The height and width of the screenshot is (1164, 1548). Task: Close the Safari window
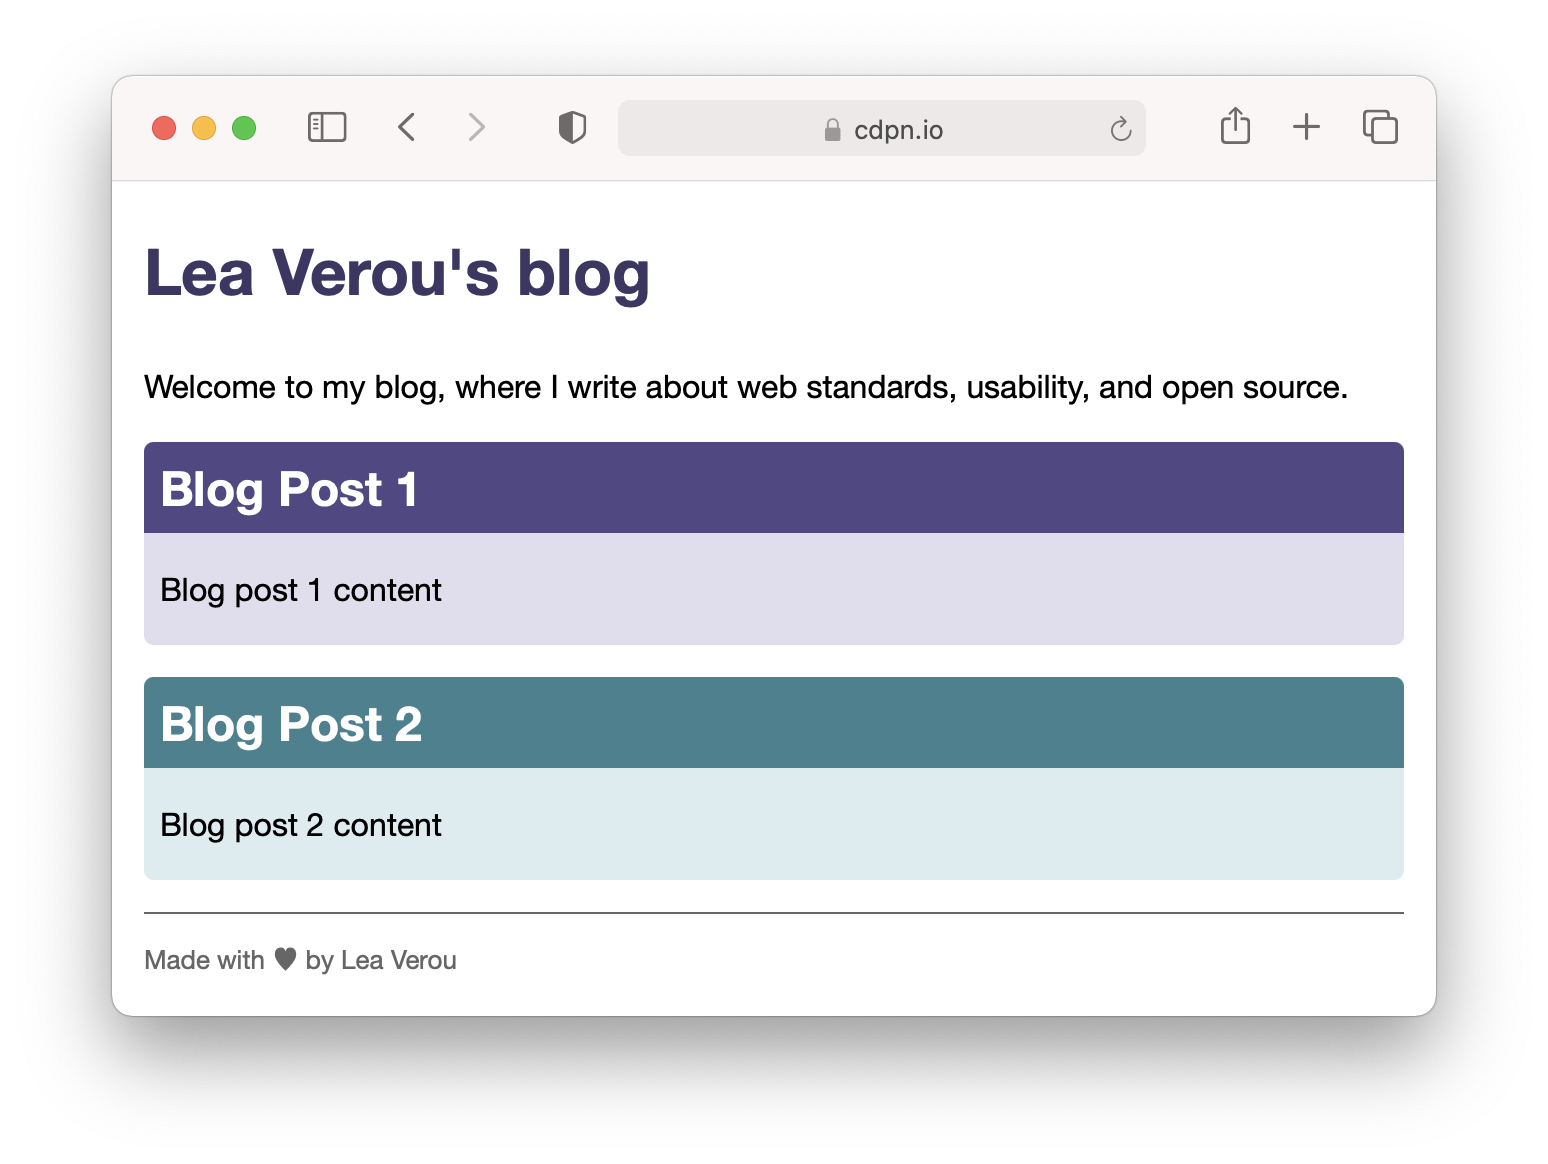pos(164,128)
